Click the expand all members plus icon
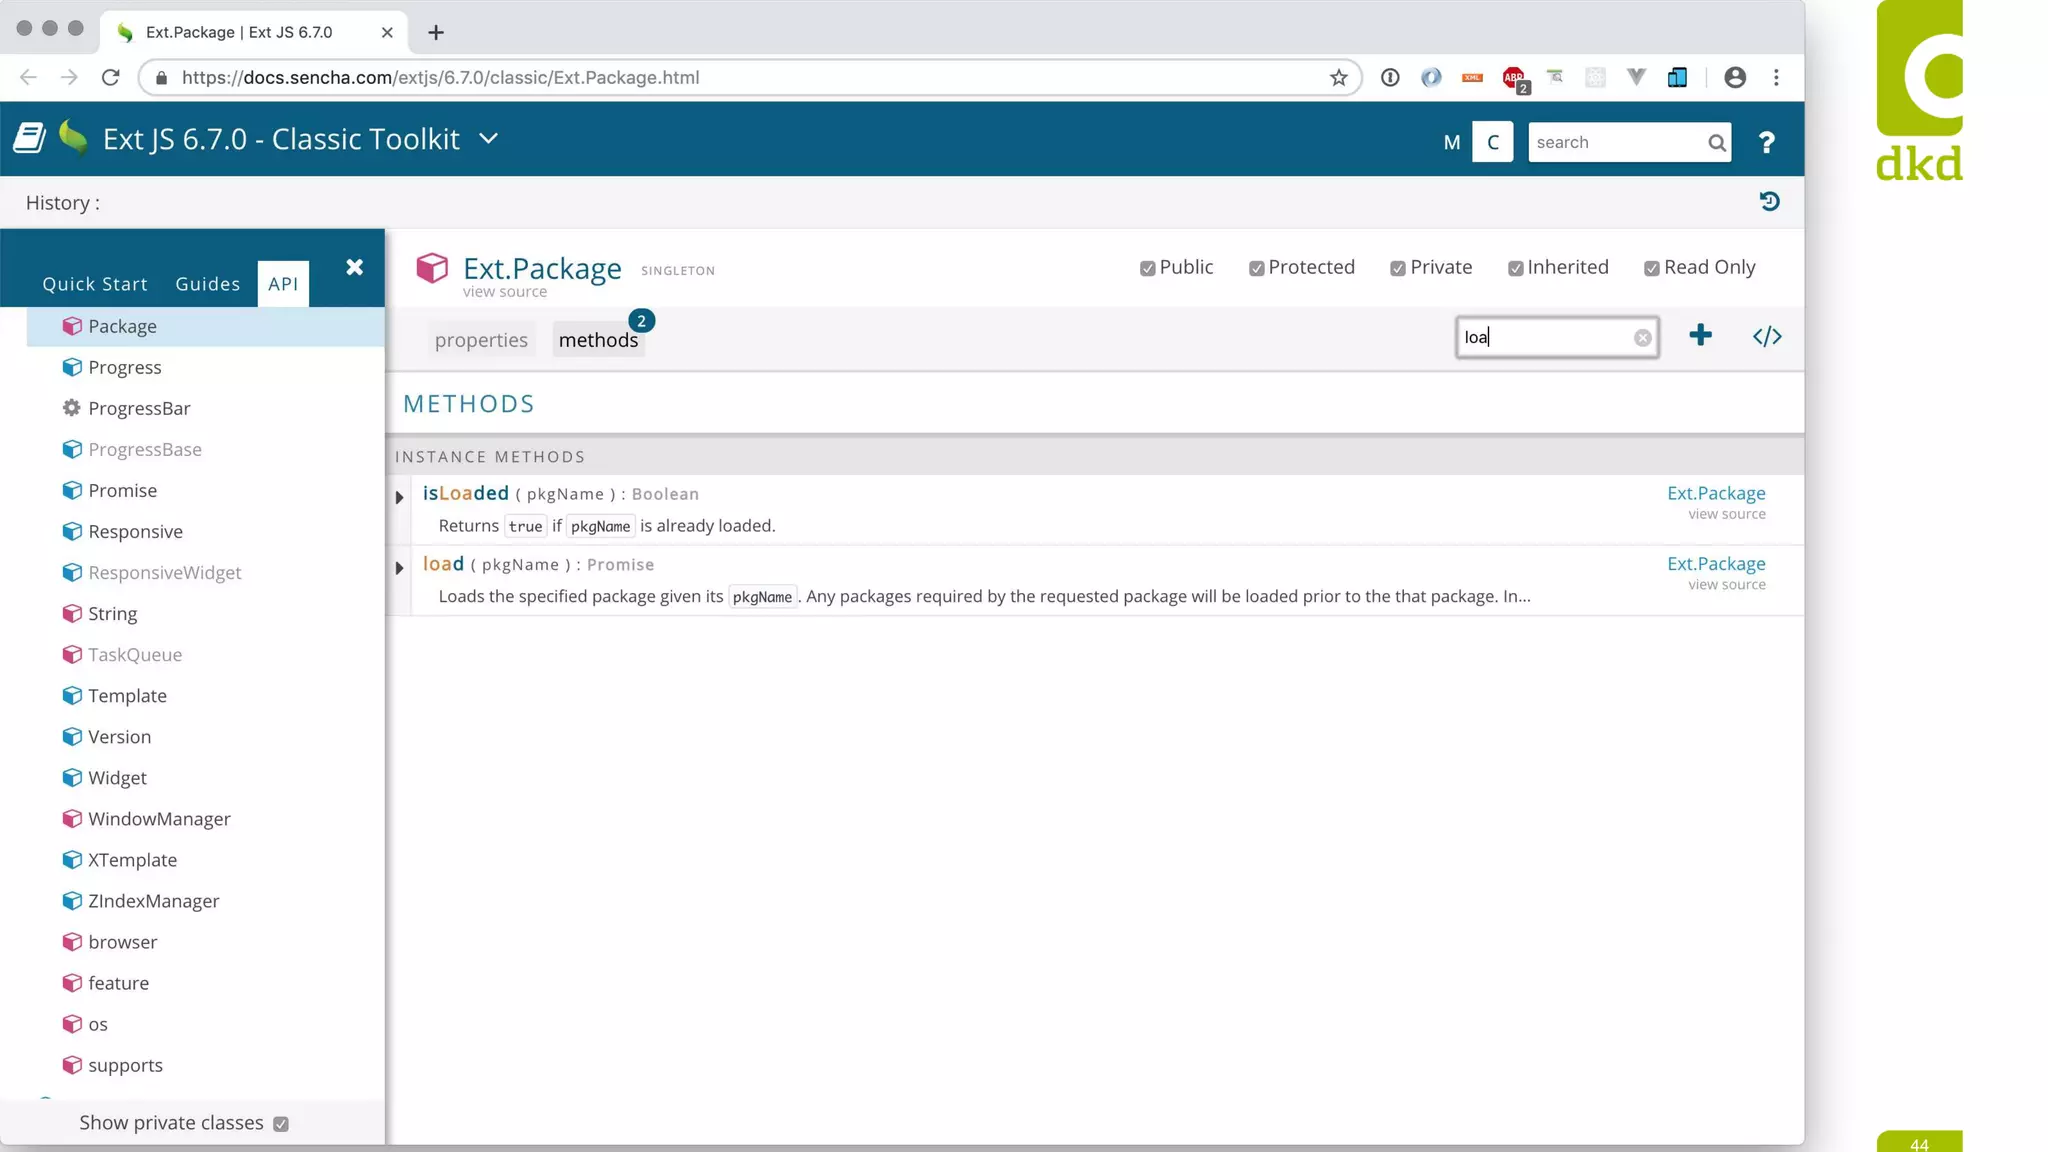Image resolution: width=2048 pixels, height=1152 pixels. click(x=1700, y=336)
